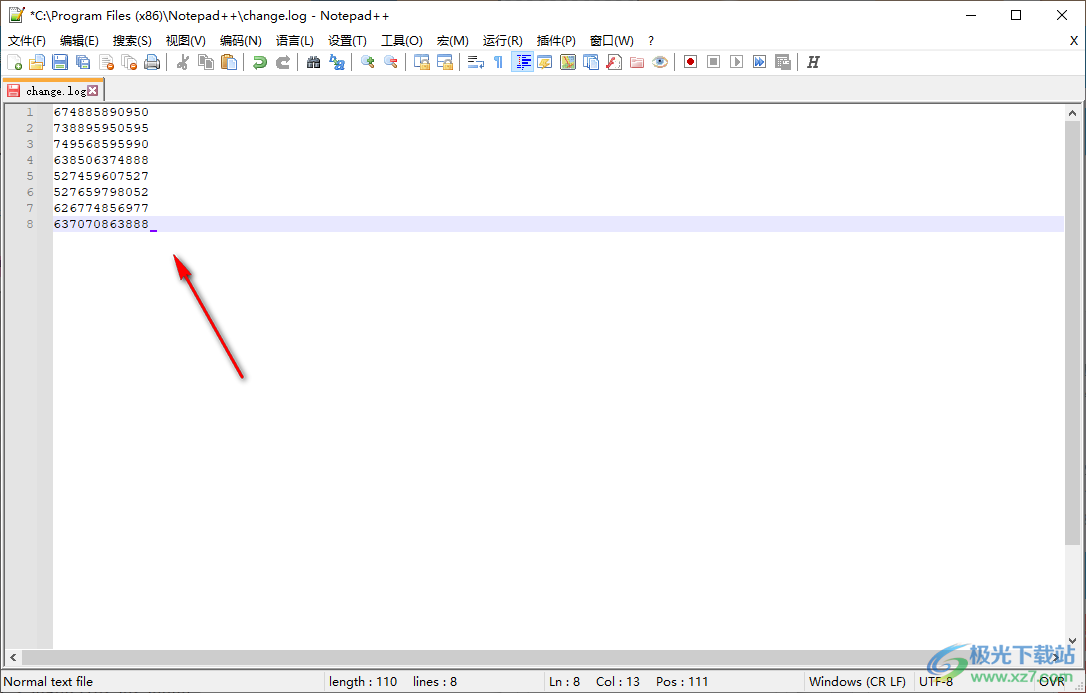Open the Function List panel

[614, 62]
